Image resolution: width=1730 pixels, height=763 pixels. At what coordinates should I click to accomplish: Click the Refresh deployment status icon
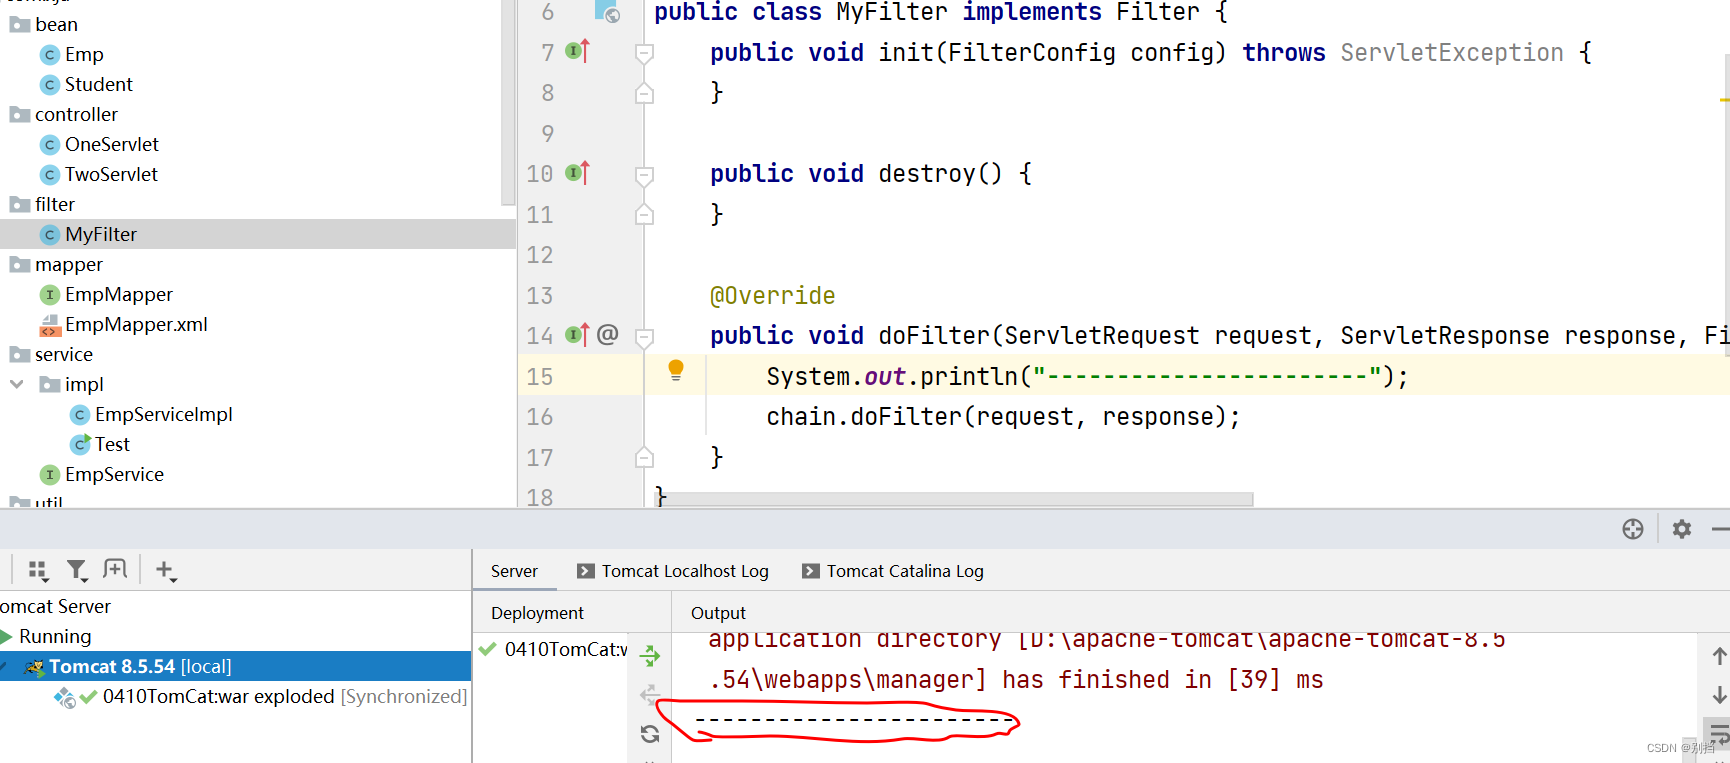[650, 734]
